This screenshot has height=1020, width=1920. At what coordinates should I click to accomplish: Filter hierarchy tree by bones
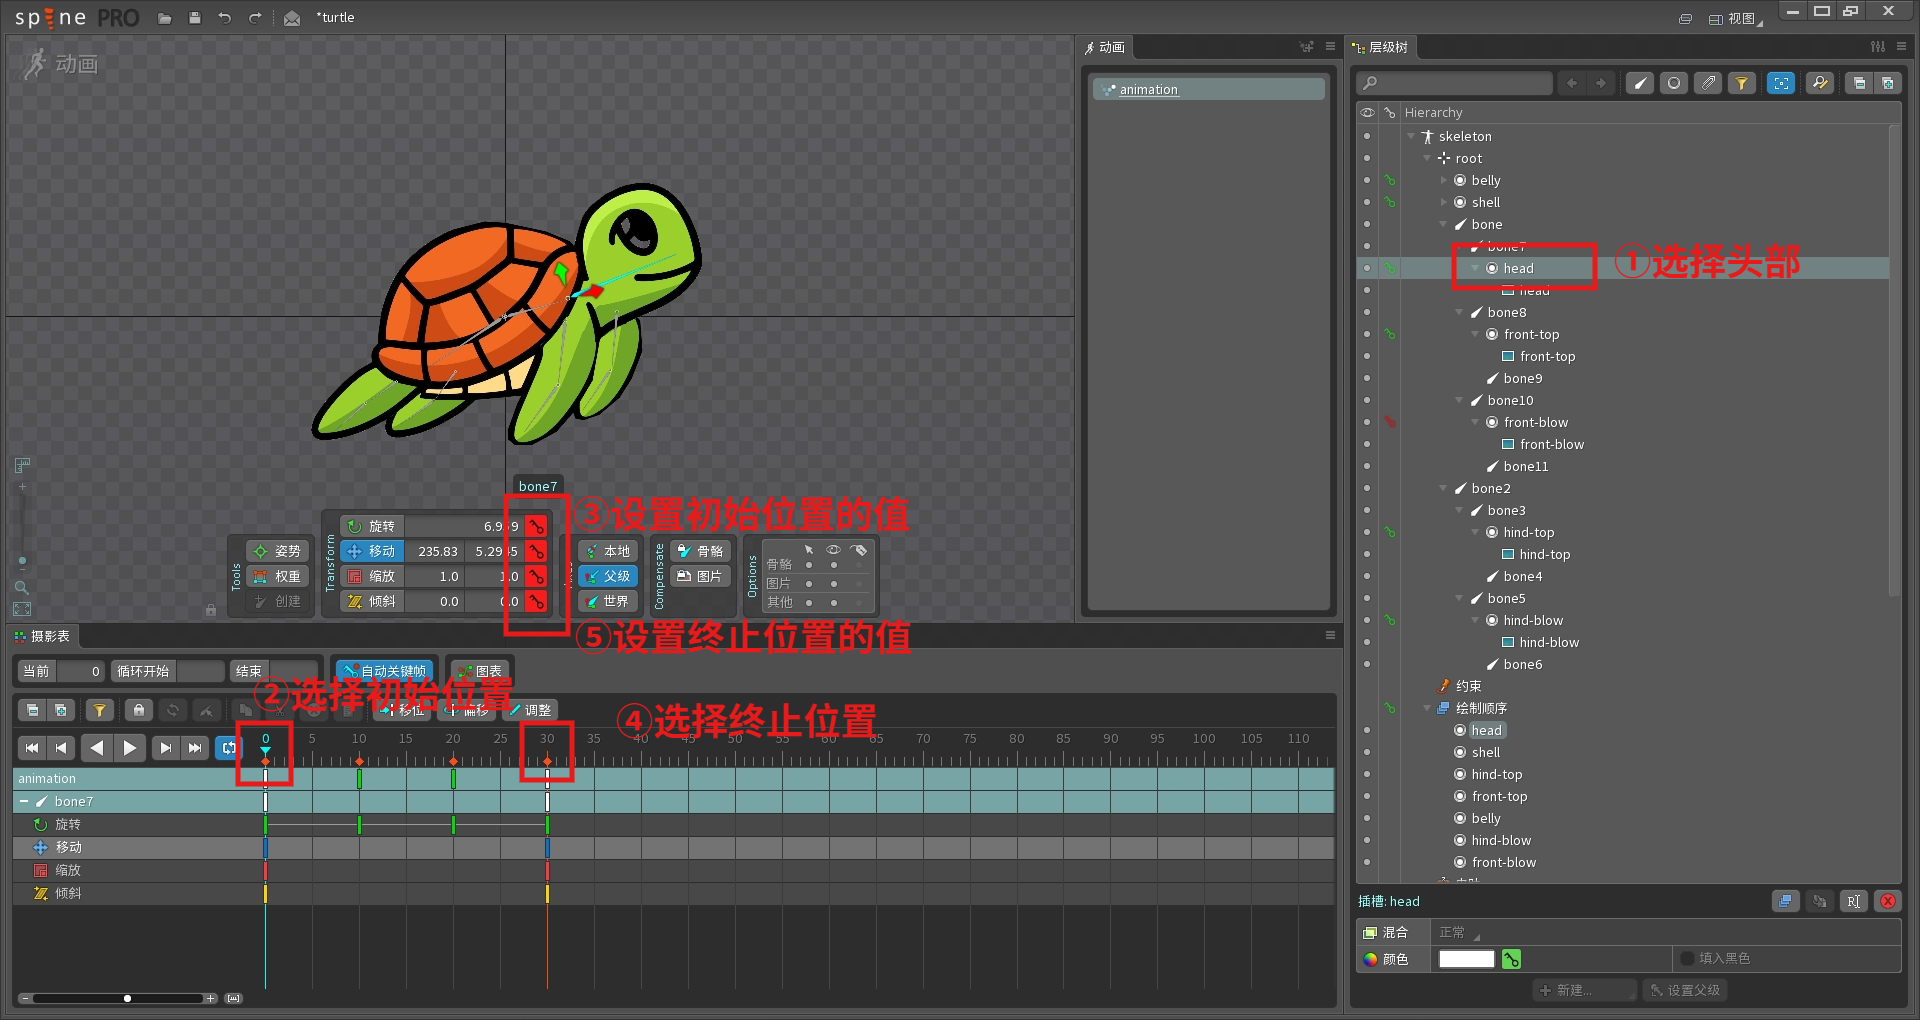pos(1639,83)
